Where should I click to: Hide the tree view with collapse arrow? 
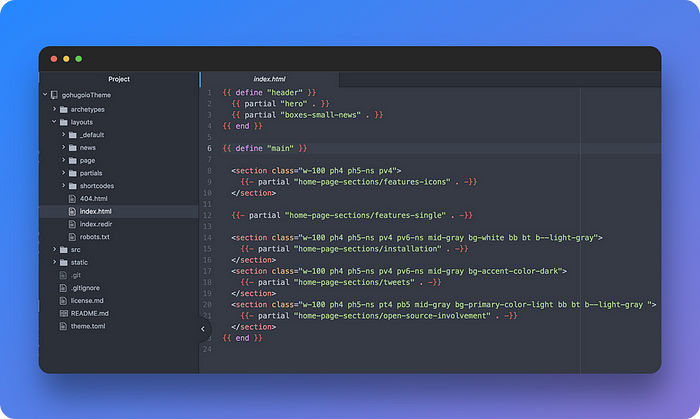(203, 329)
